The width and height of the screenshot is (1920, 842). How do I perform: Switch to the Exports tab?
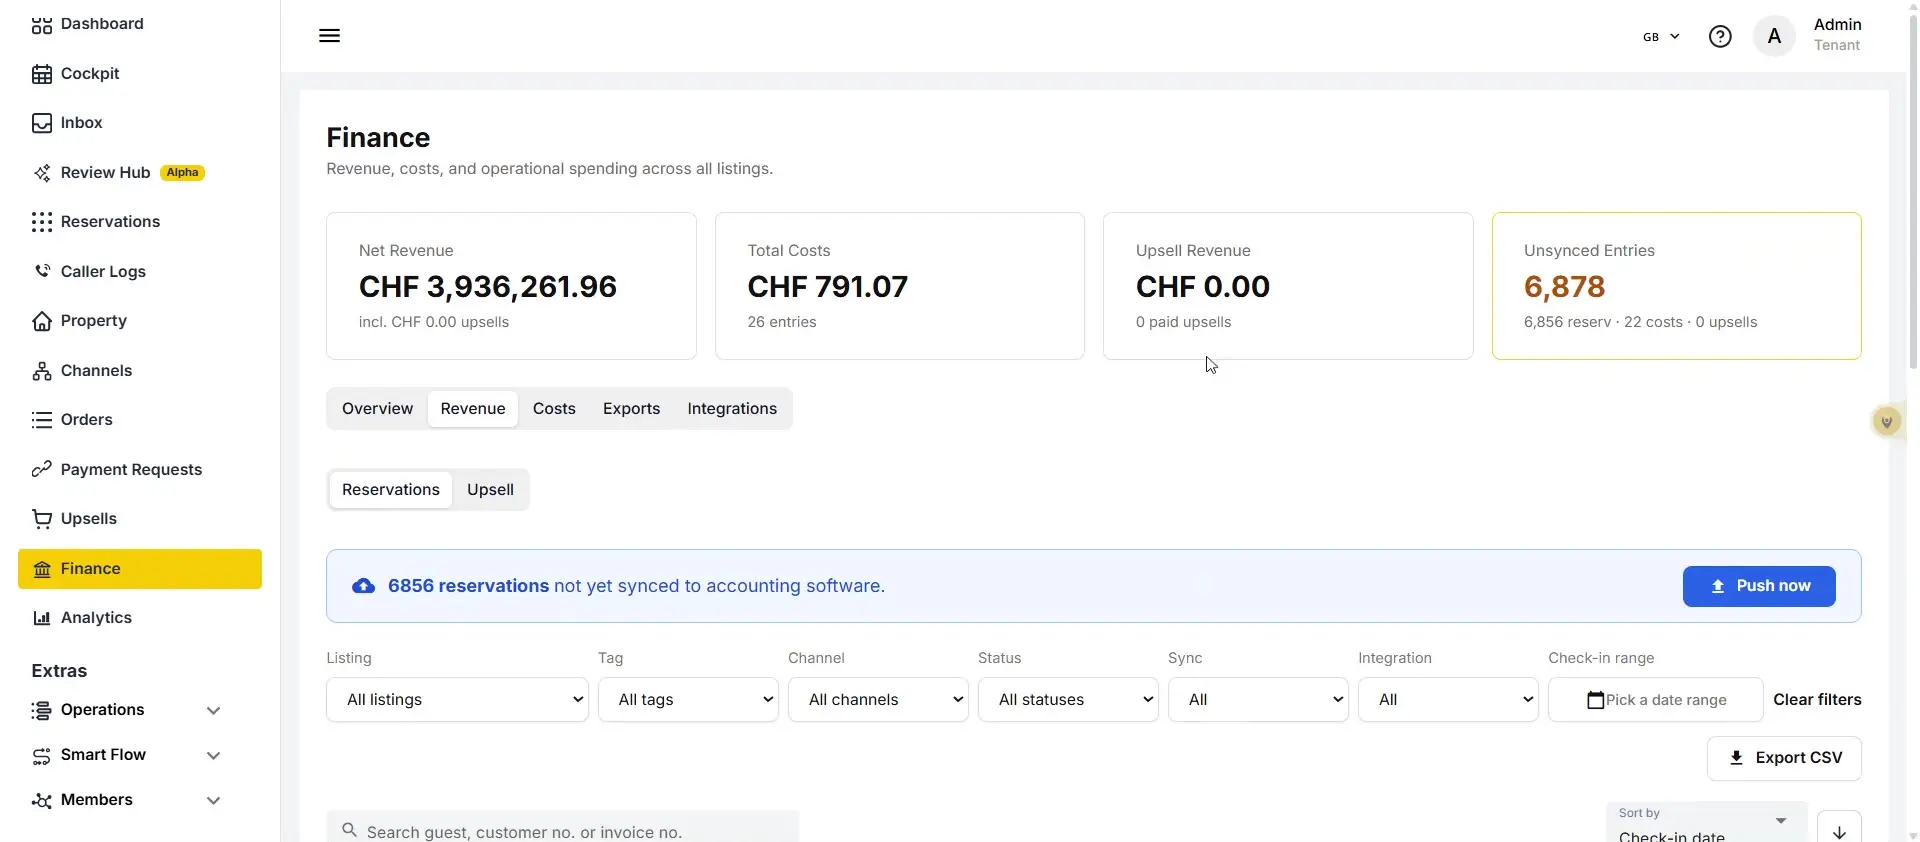[x=631, y=409]
